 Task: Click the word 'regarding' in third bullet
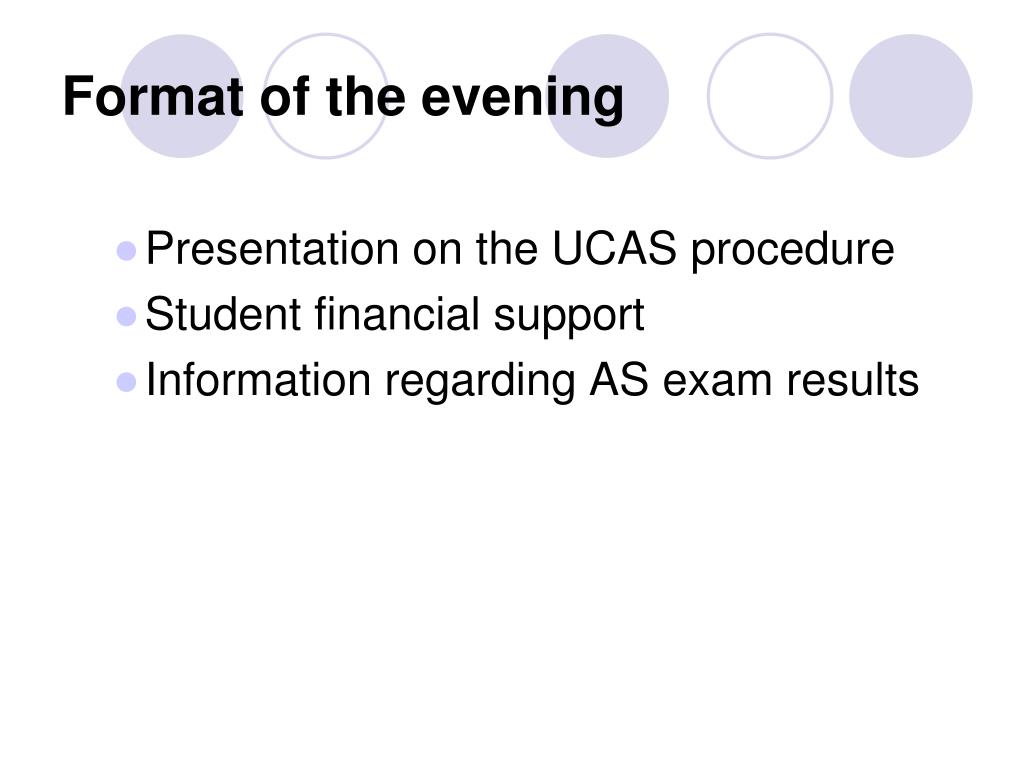pos(480,382)
